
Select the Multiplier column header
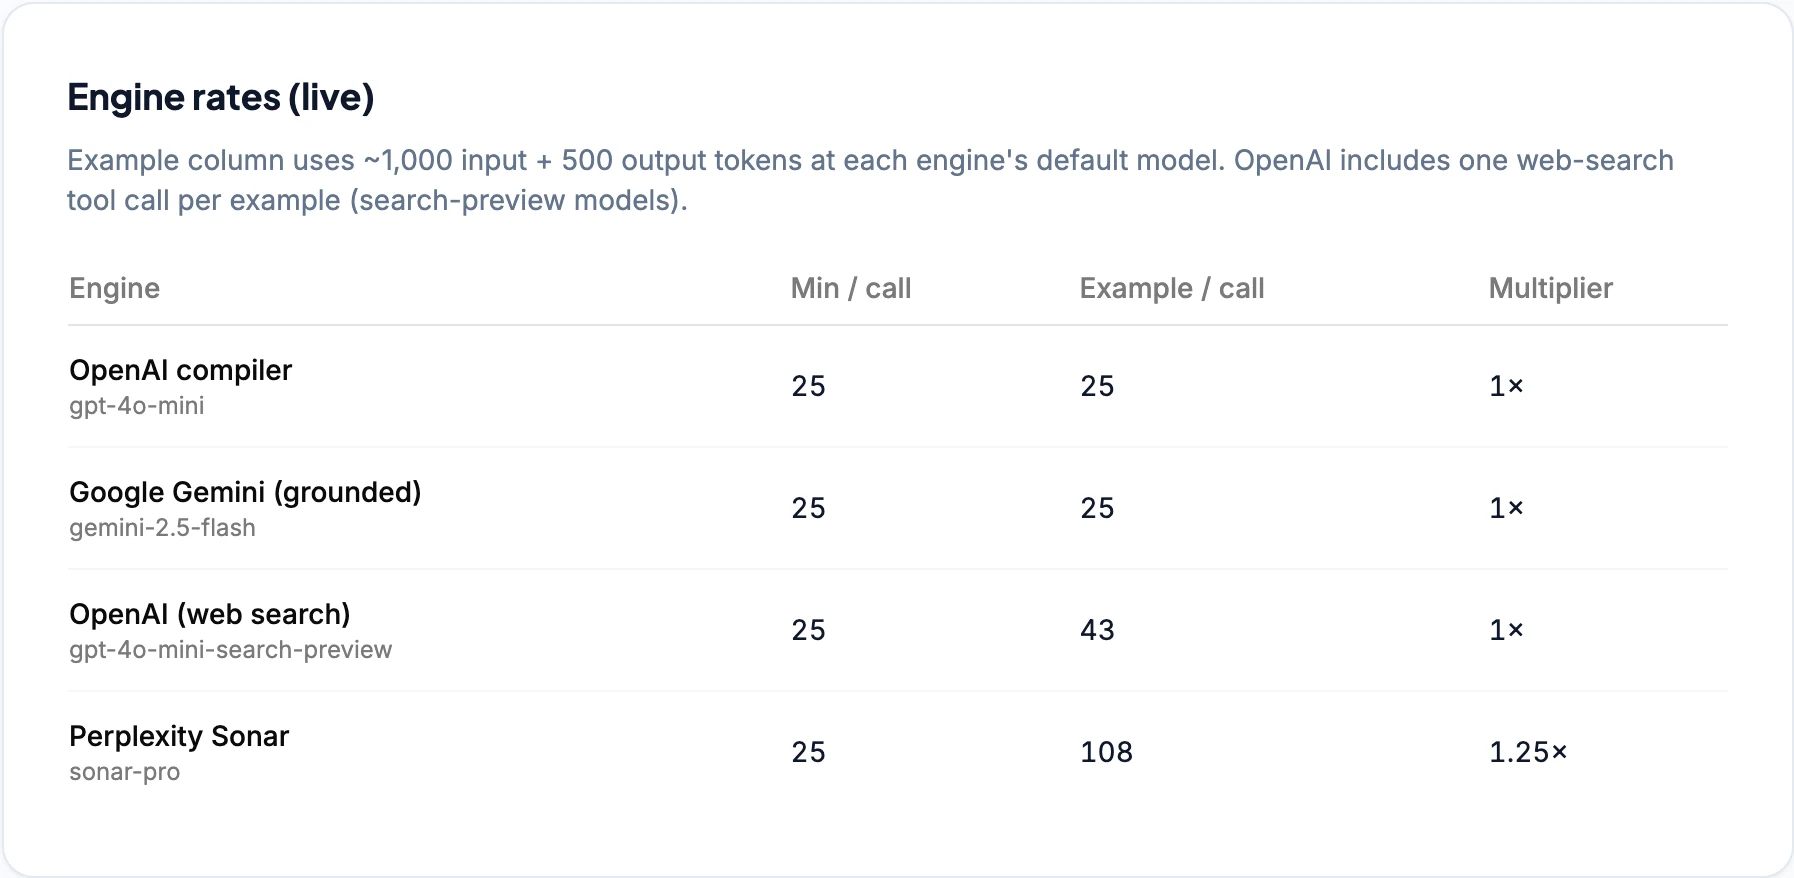pos(1551,289)
